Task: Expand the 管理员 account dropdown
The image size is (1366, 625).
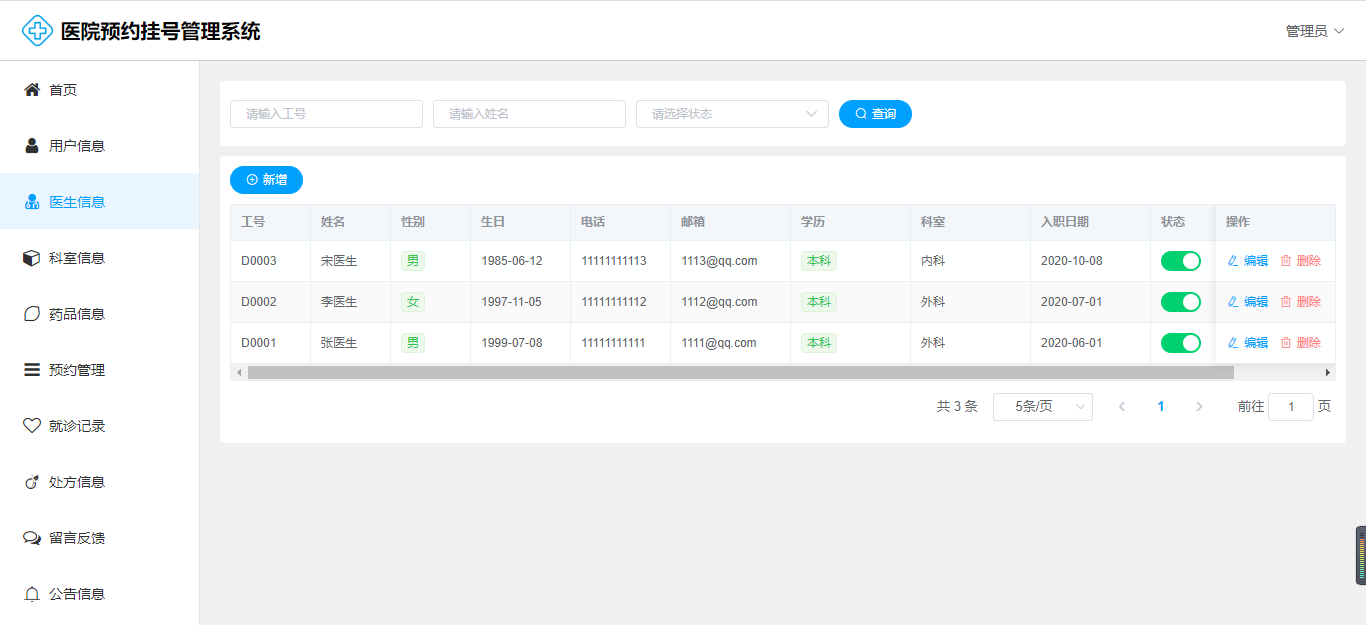Action: pos(1314,31)
